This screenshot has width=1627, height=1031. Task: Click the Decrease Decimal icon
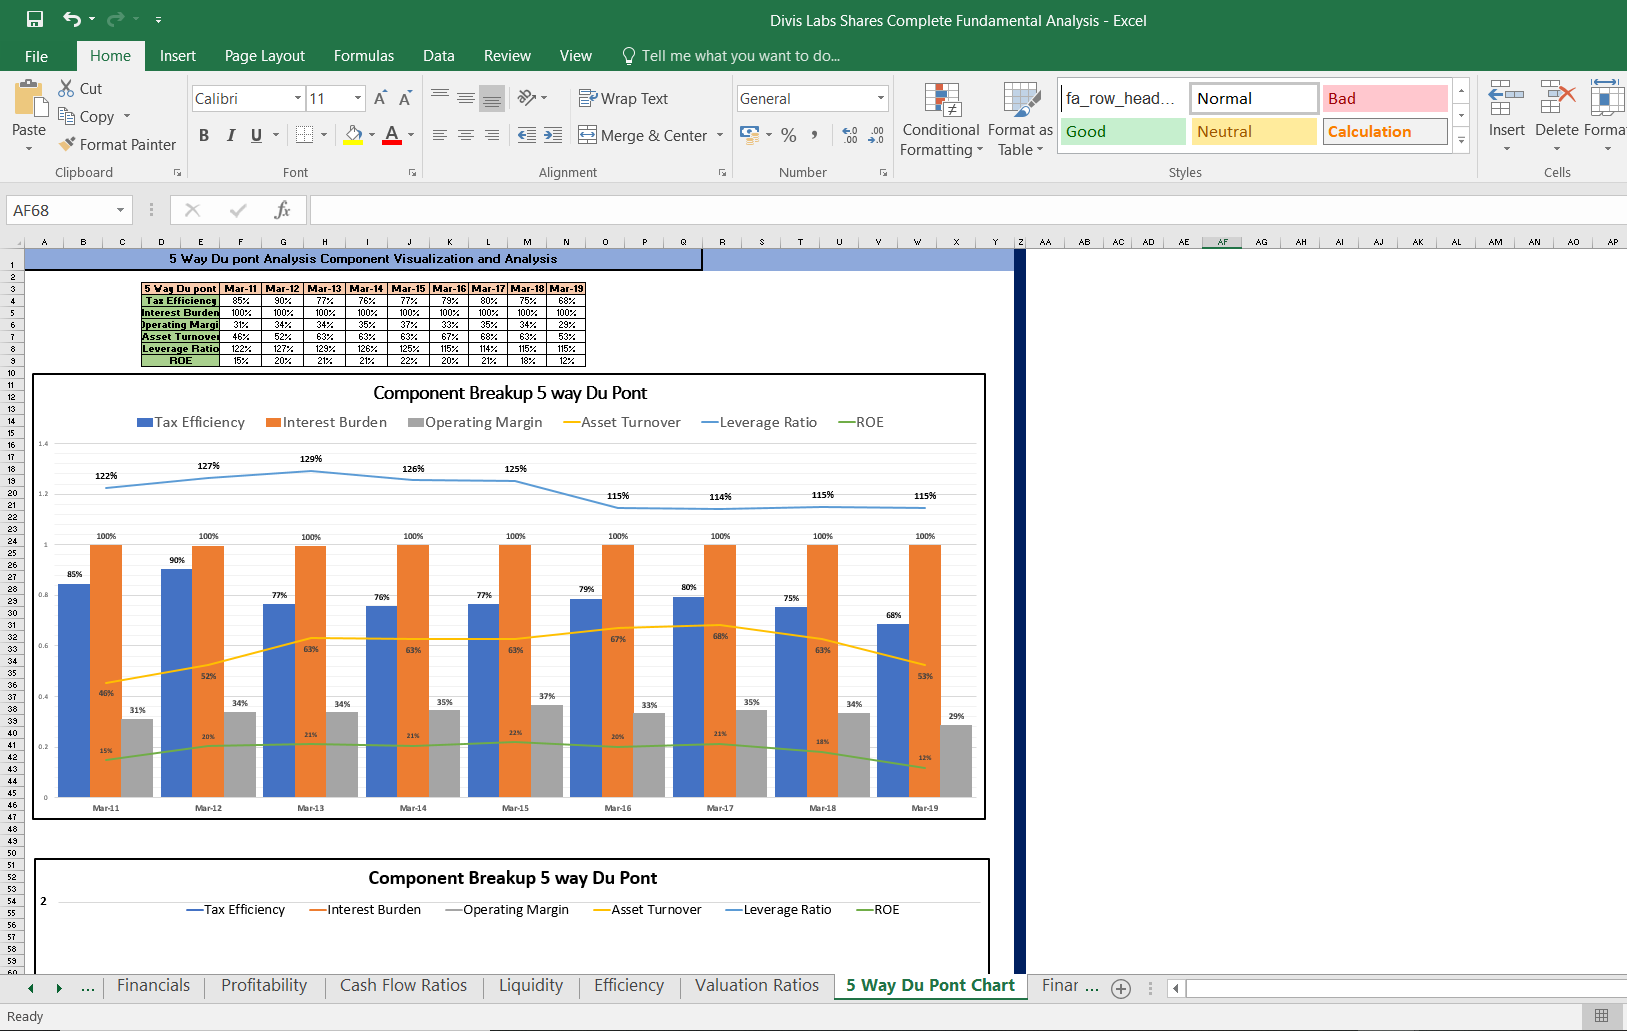(x=876, y=135)
